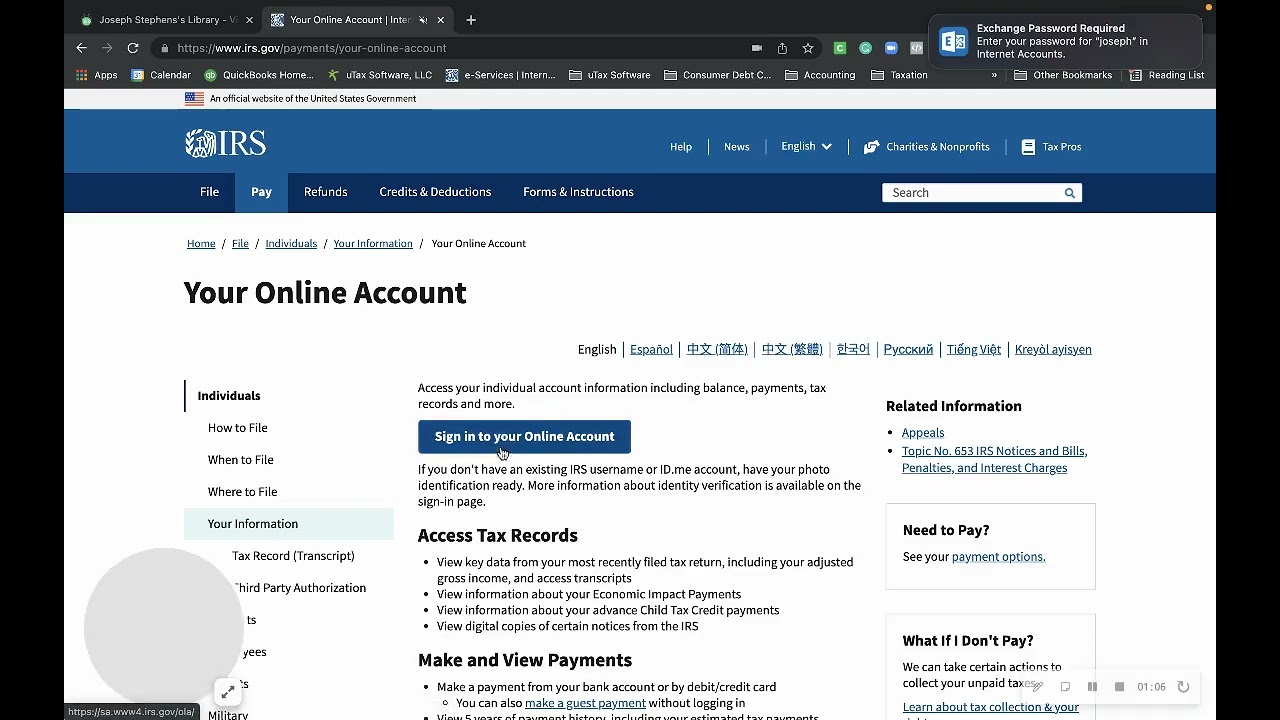Unmute the Your Online Account tab audio icon

423,20
